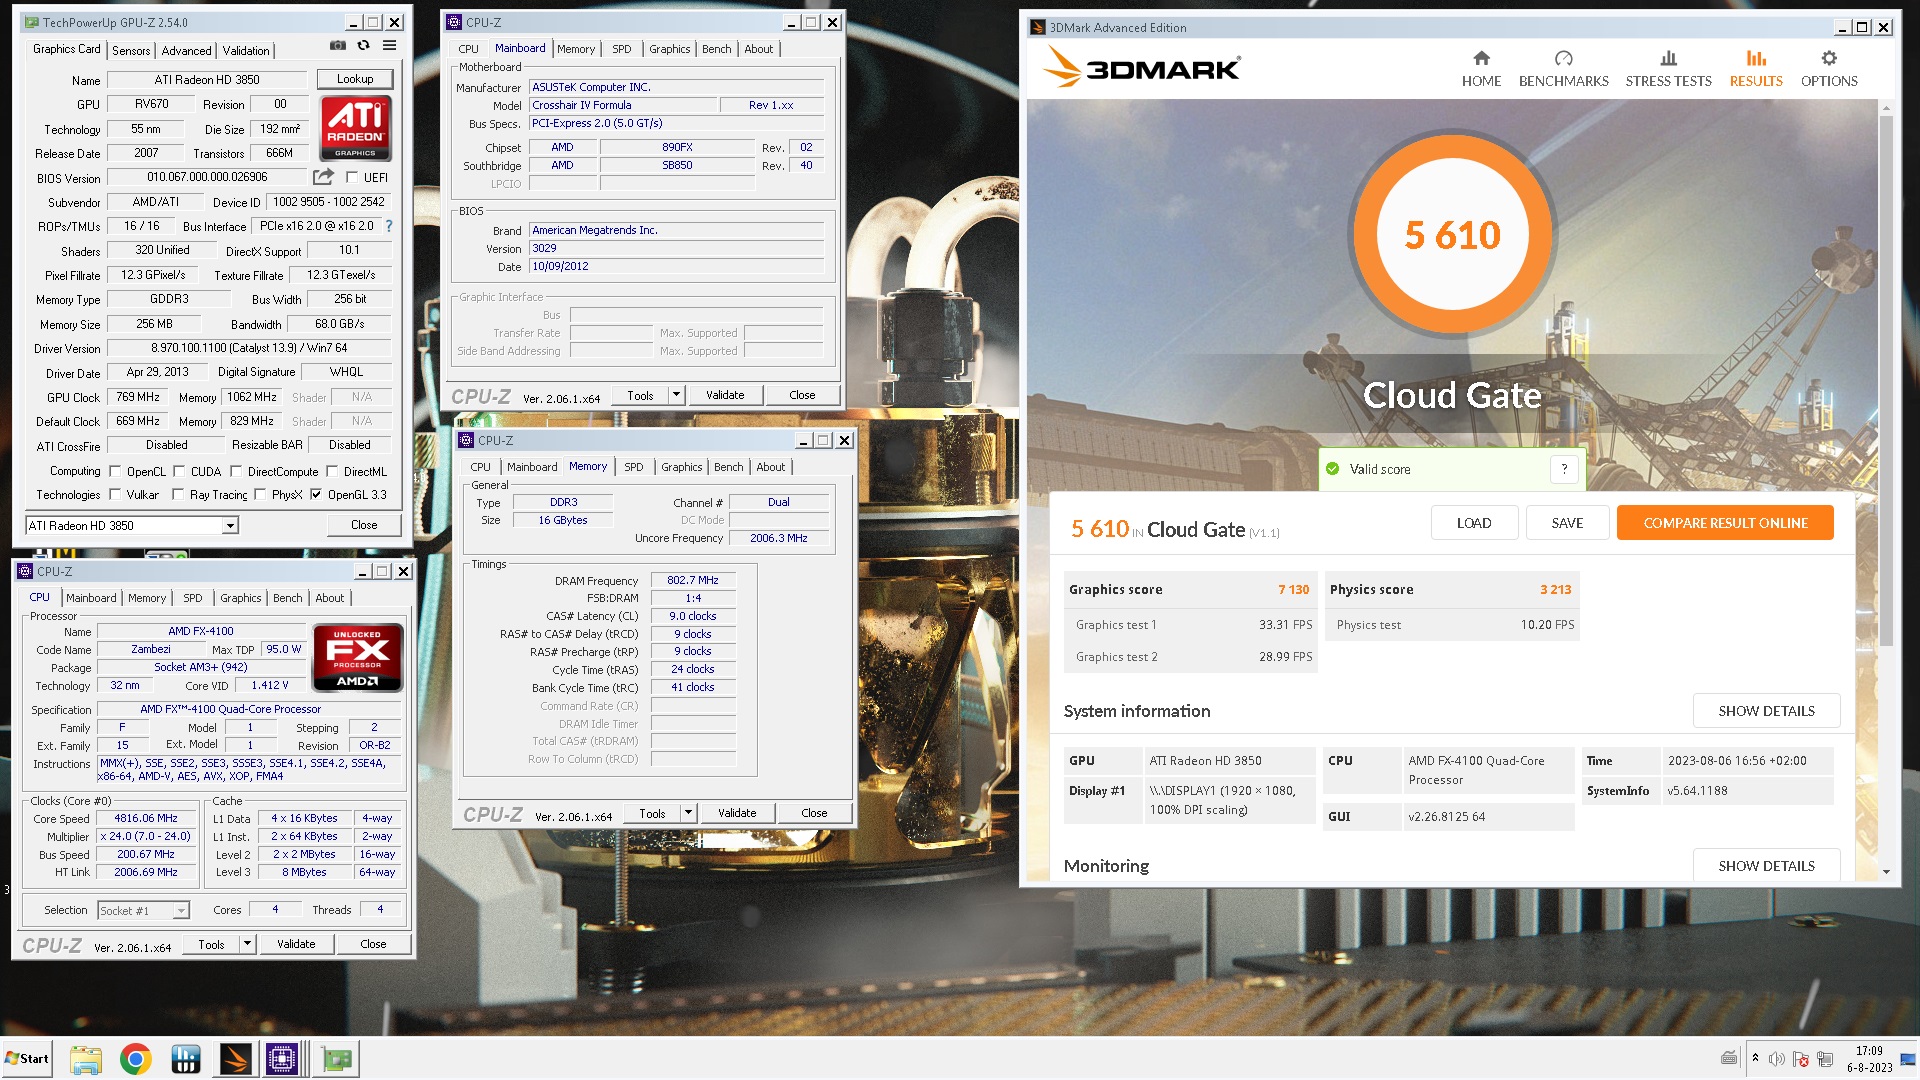Click the 3DMark SAVE button
The width and height of the screenshot is (1920, 1080).
[x=1567, y=523]
